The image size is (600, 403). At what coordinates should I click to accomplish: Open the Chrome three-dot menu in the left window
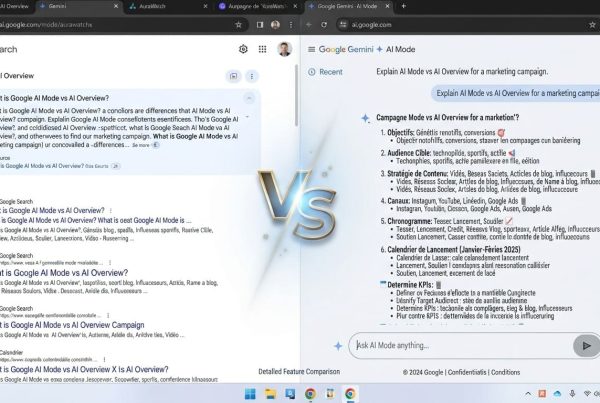click(x=291, y=25)
